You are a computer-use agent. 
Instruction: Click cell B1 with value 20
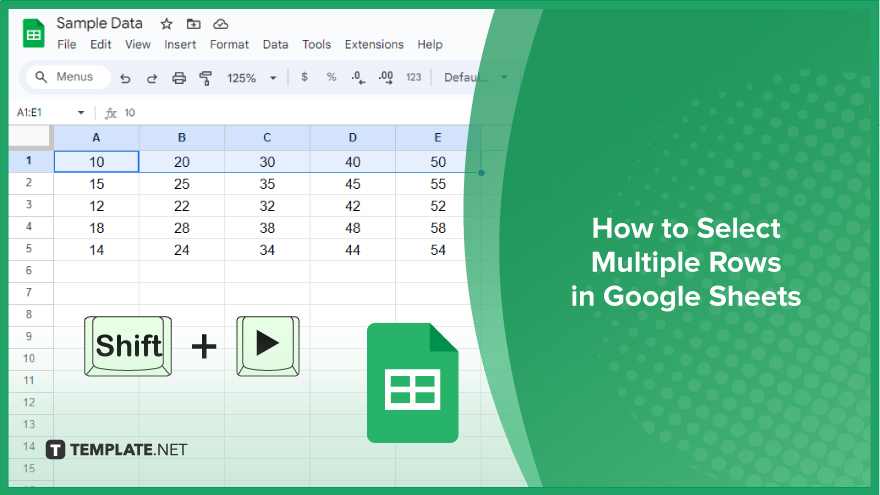coord(182,162)
